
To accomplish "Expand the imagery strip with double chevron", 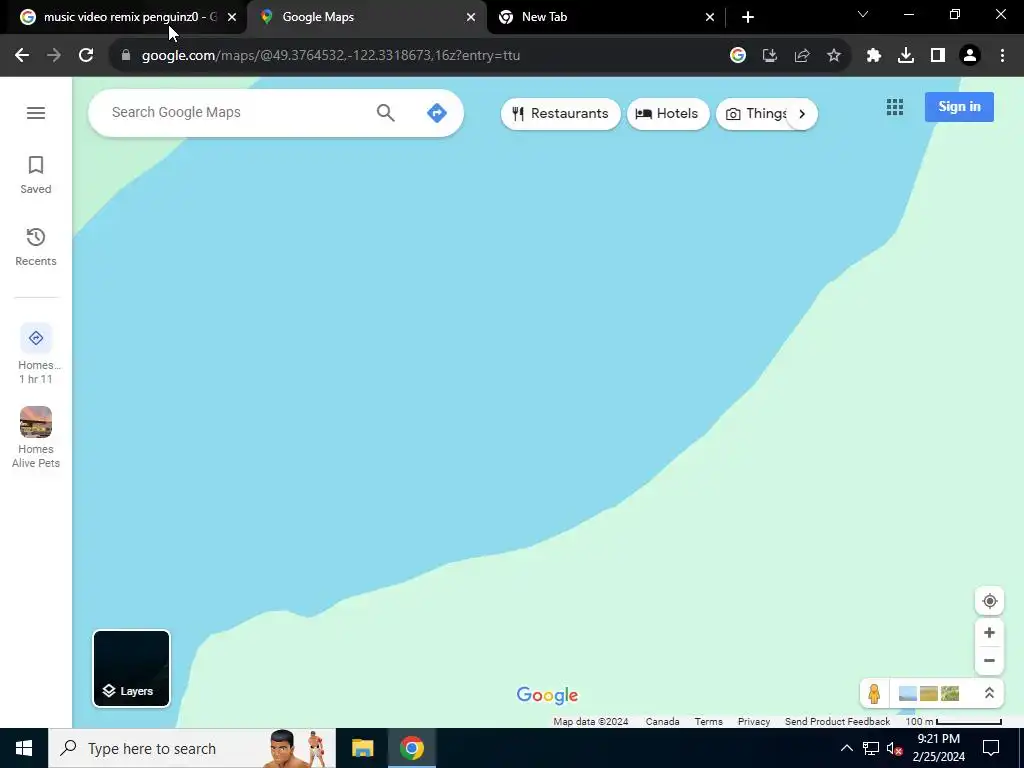I will [989, 694].
